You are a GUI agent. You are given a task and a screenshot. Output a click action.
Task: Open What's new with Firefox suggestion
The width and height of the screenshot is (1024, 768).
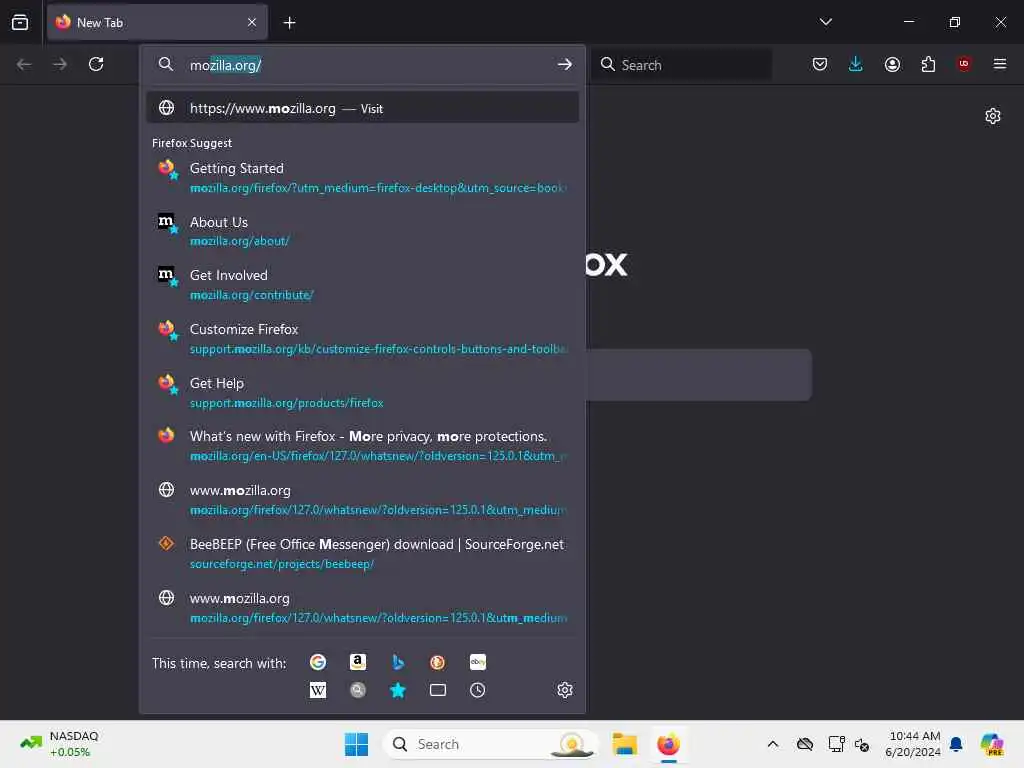(x=362, y=446)
